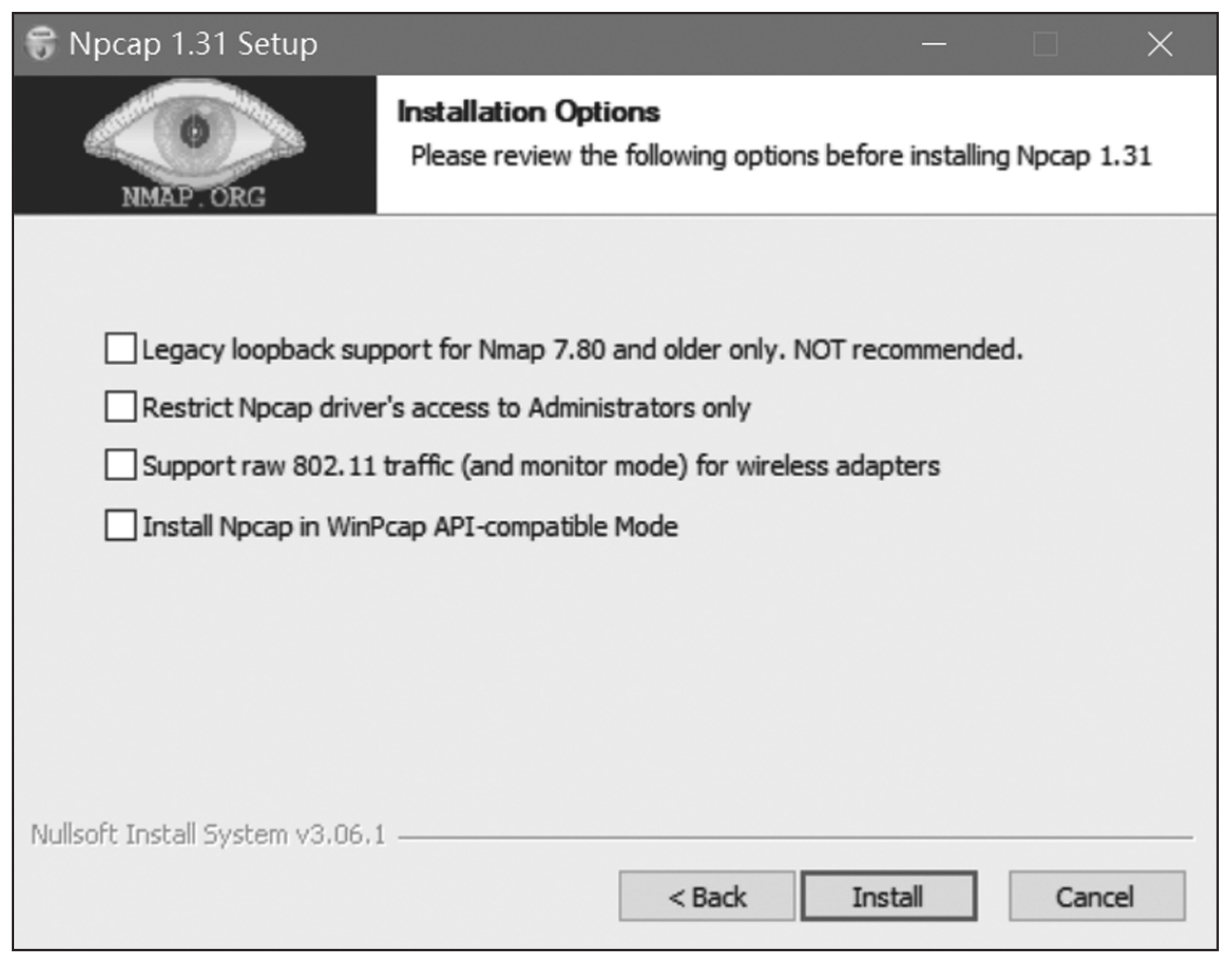The image size is (1226, 958).
Task: Cancel the Npcap setup
Action: [x=1096, y=897]
